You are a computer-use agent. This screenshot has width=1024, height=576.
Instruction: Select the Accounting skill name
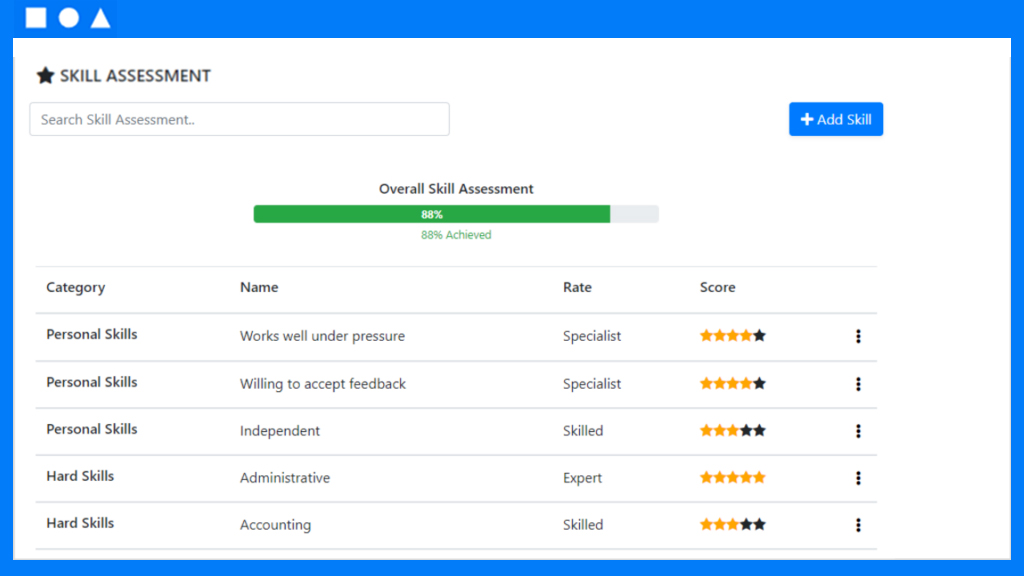click(x=276, y=525)
